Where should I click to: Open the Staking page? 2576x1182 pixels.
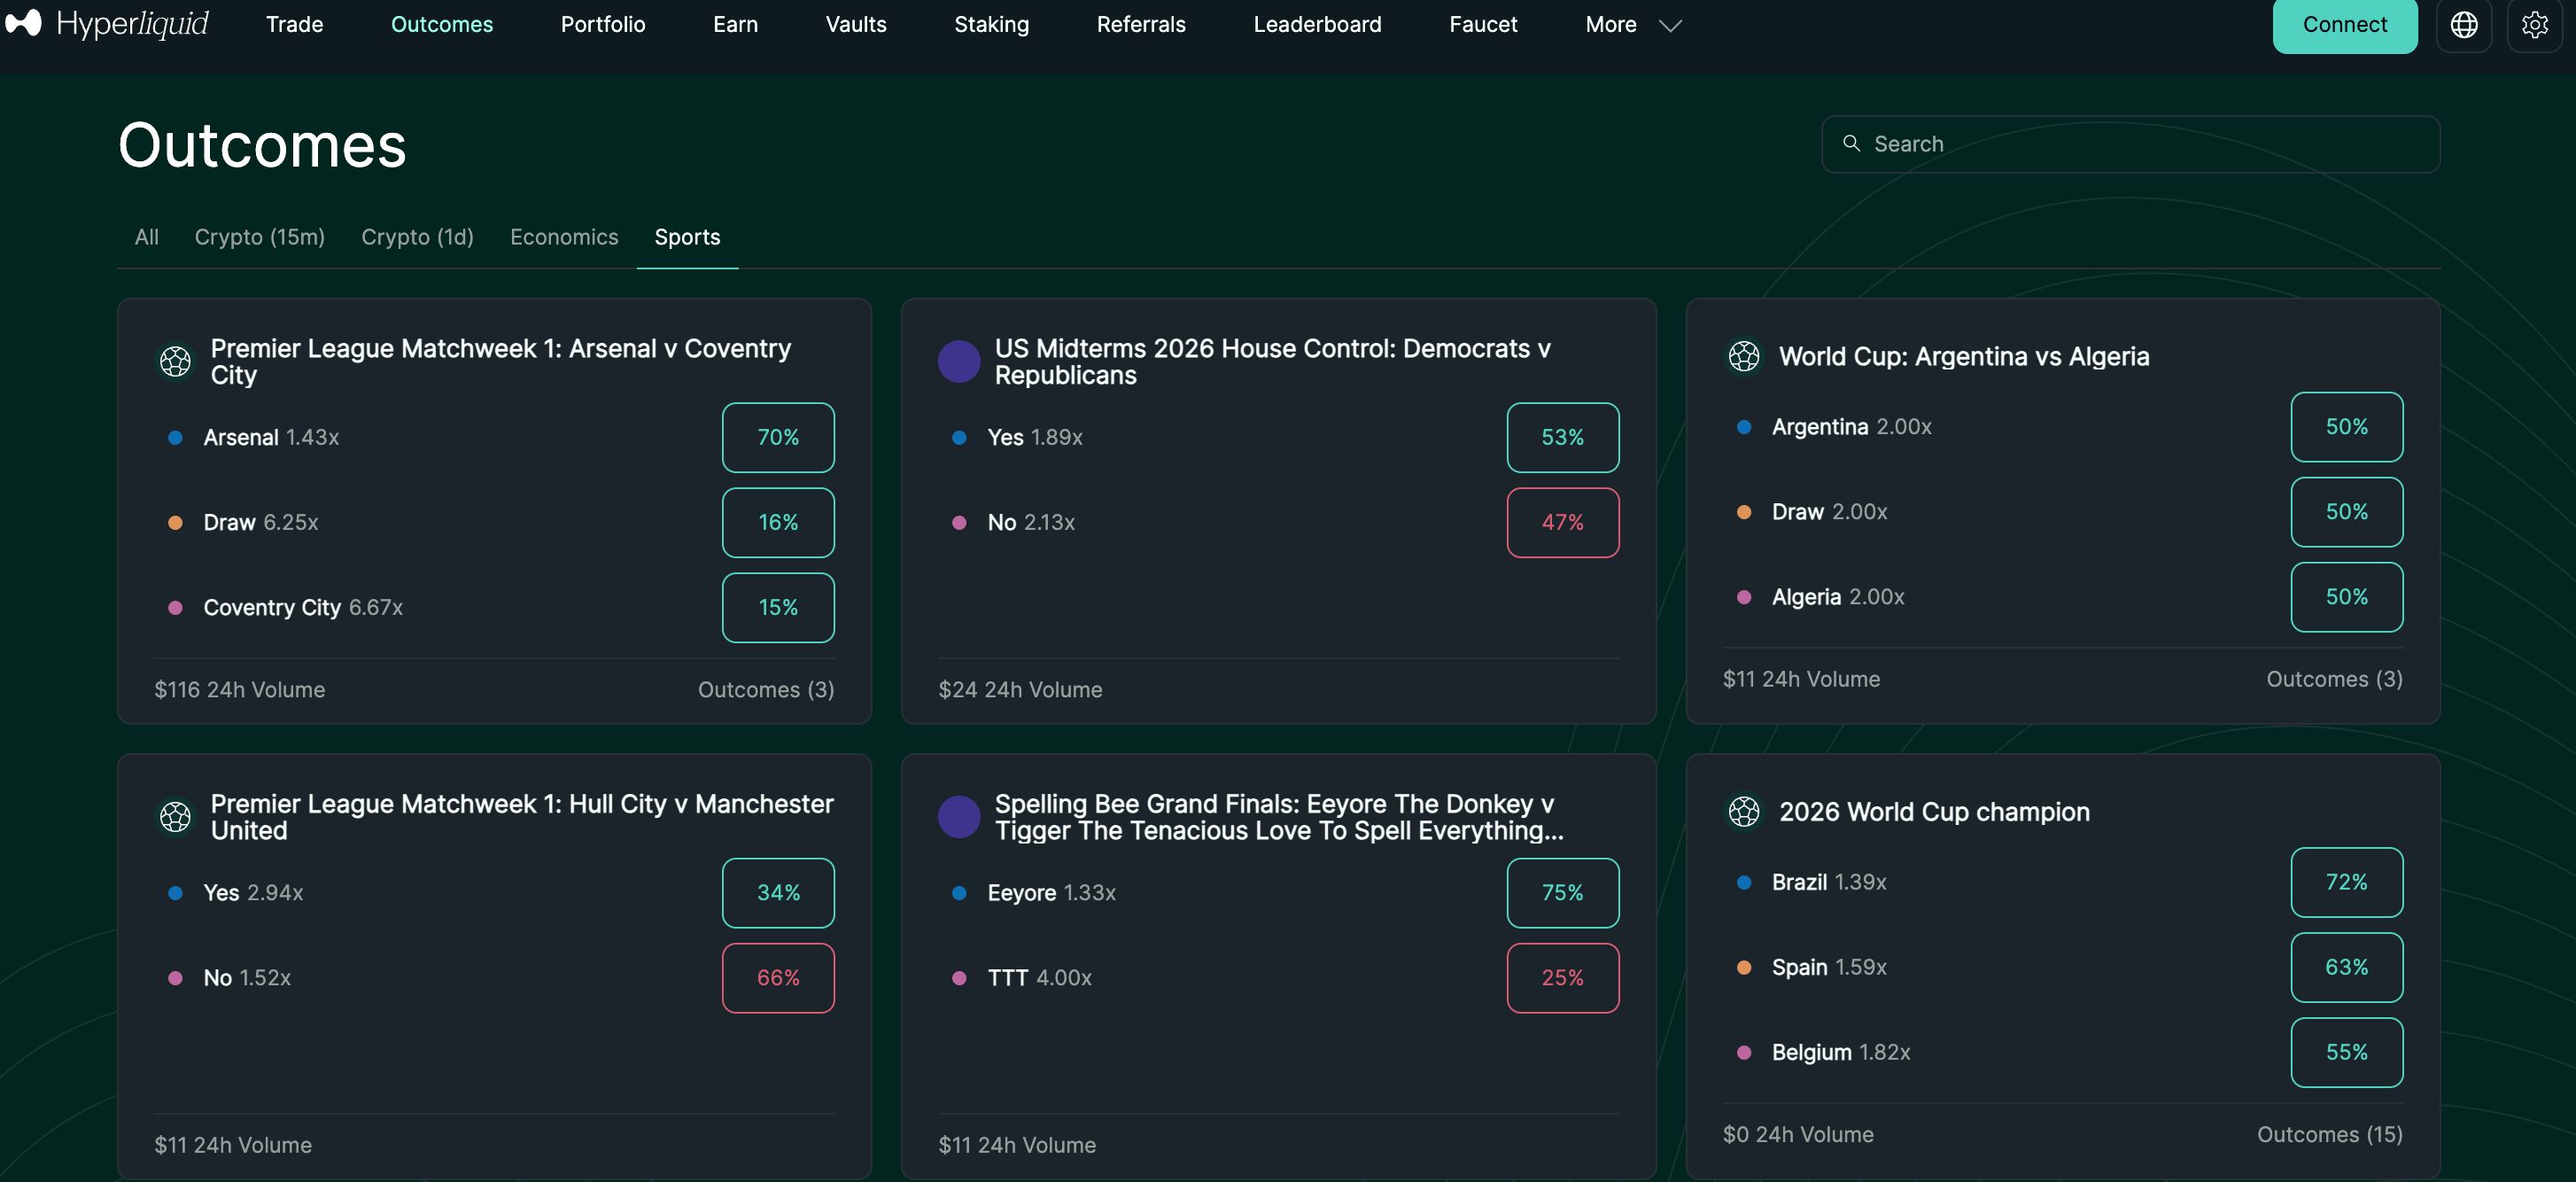[x=991, y=24]
